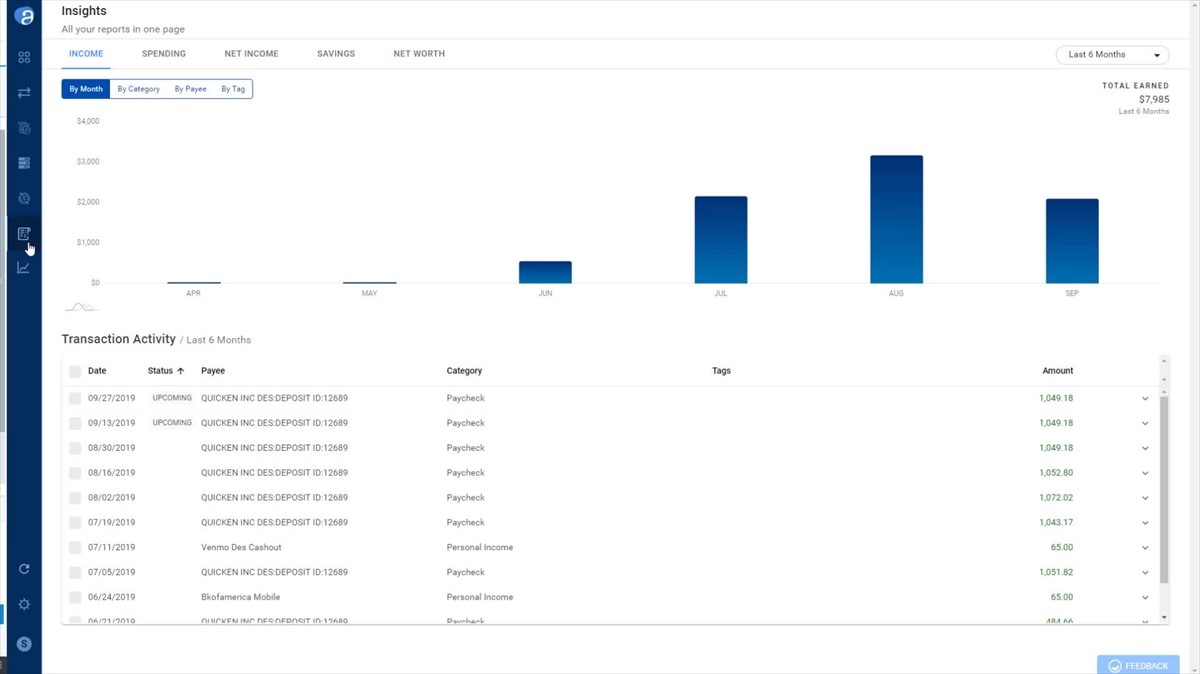Open the investments line chart sidebar icon
1200x674 pixels.
point(24,268)
